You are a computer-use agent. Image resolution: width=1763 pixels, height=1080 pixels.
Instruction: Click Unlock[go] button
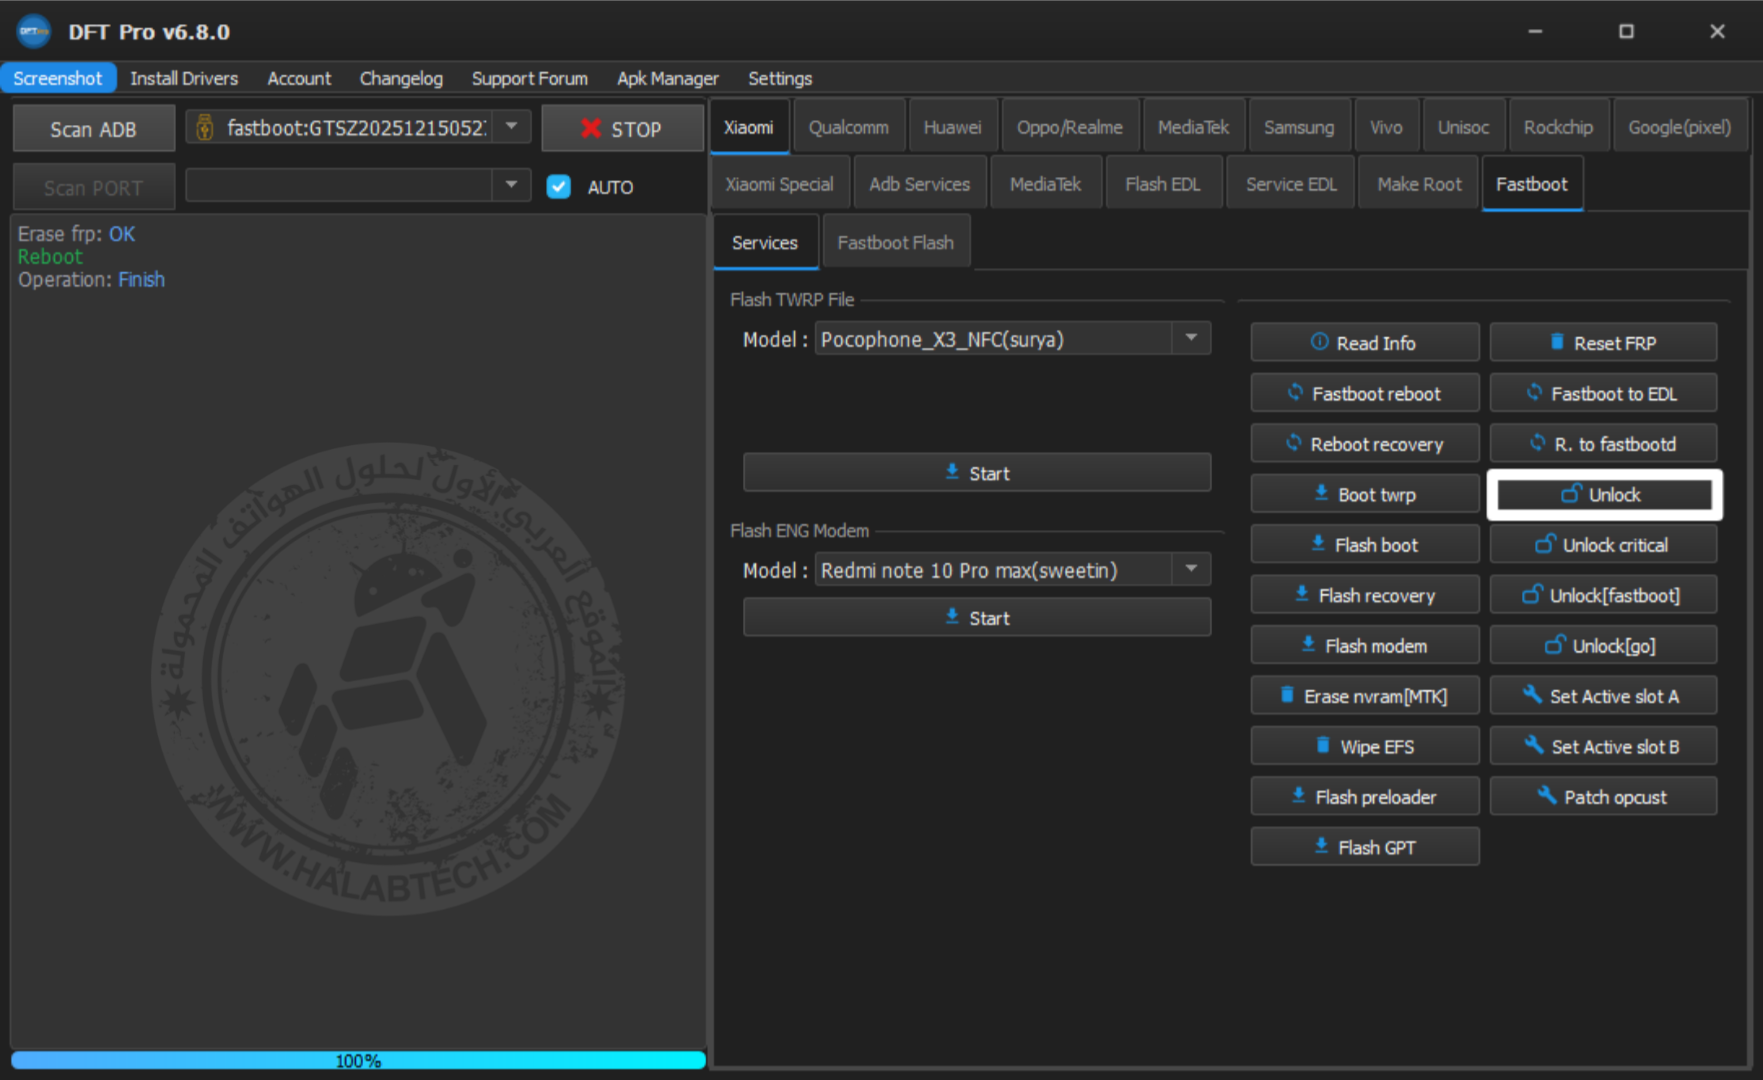pyautogui.click(x=1603, y=646)
